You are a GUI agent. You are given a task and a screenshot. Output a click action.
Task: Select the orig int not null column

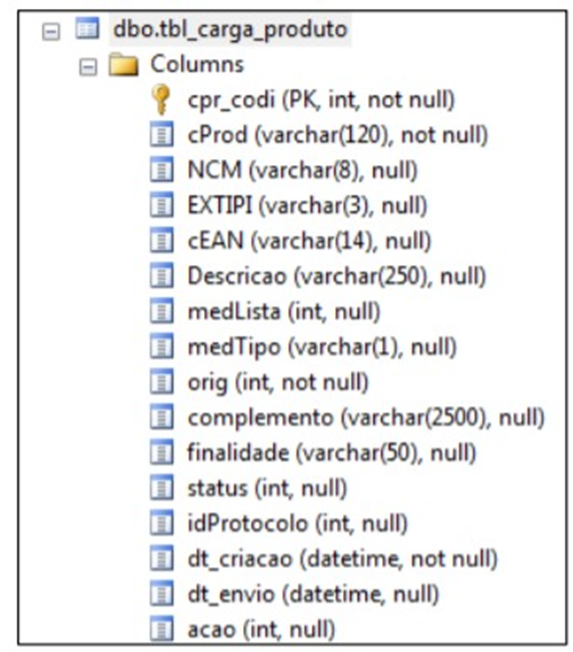(278, 383)
